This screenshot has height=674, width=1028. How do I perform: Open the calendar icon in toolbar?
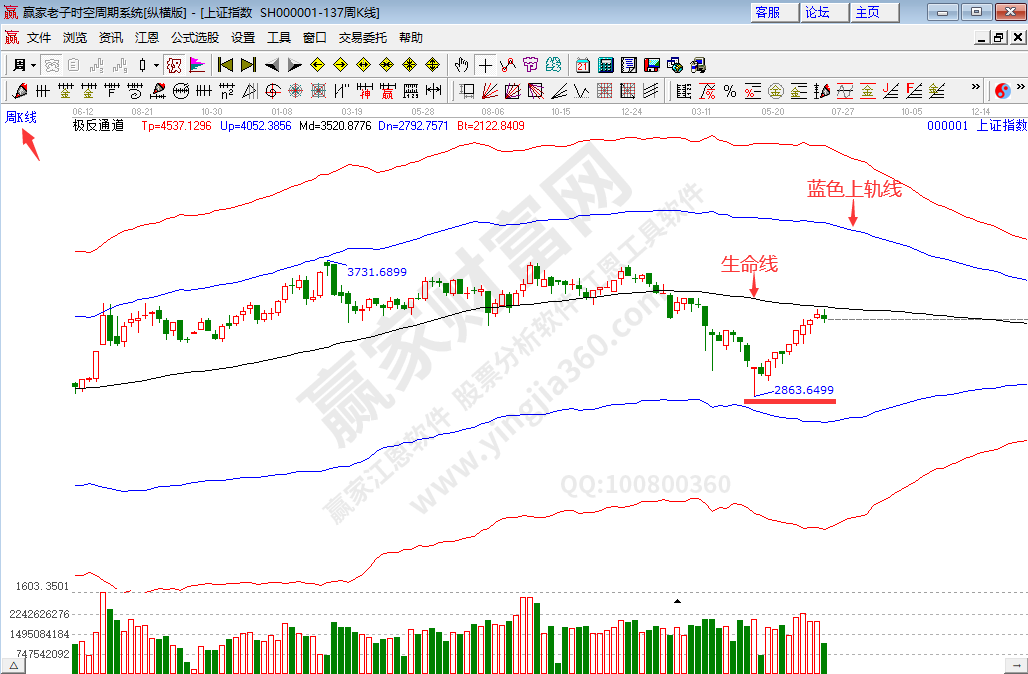[x=583, y=65]
